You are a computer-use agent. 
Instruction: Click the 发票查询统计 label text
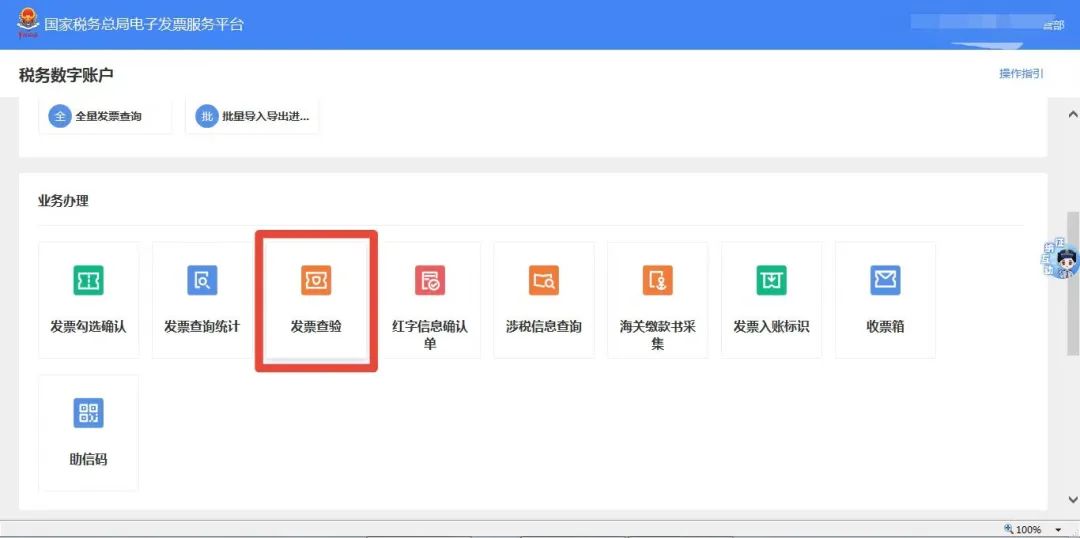(x=202, y=327)
